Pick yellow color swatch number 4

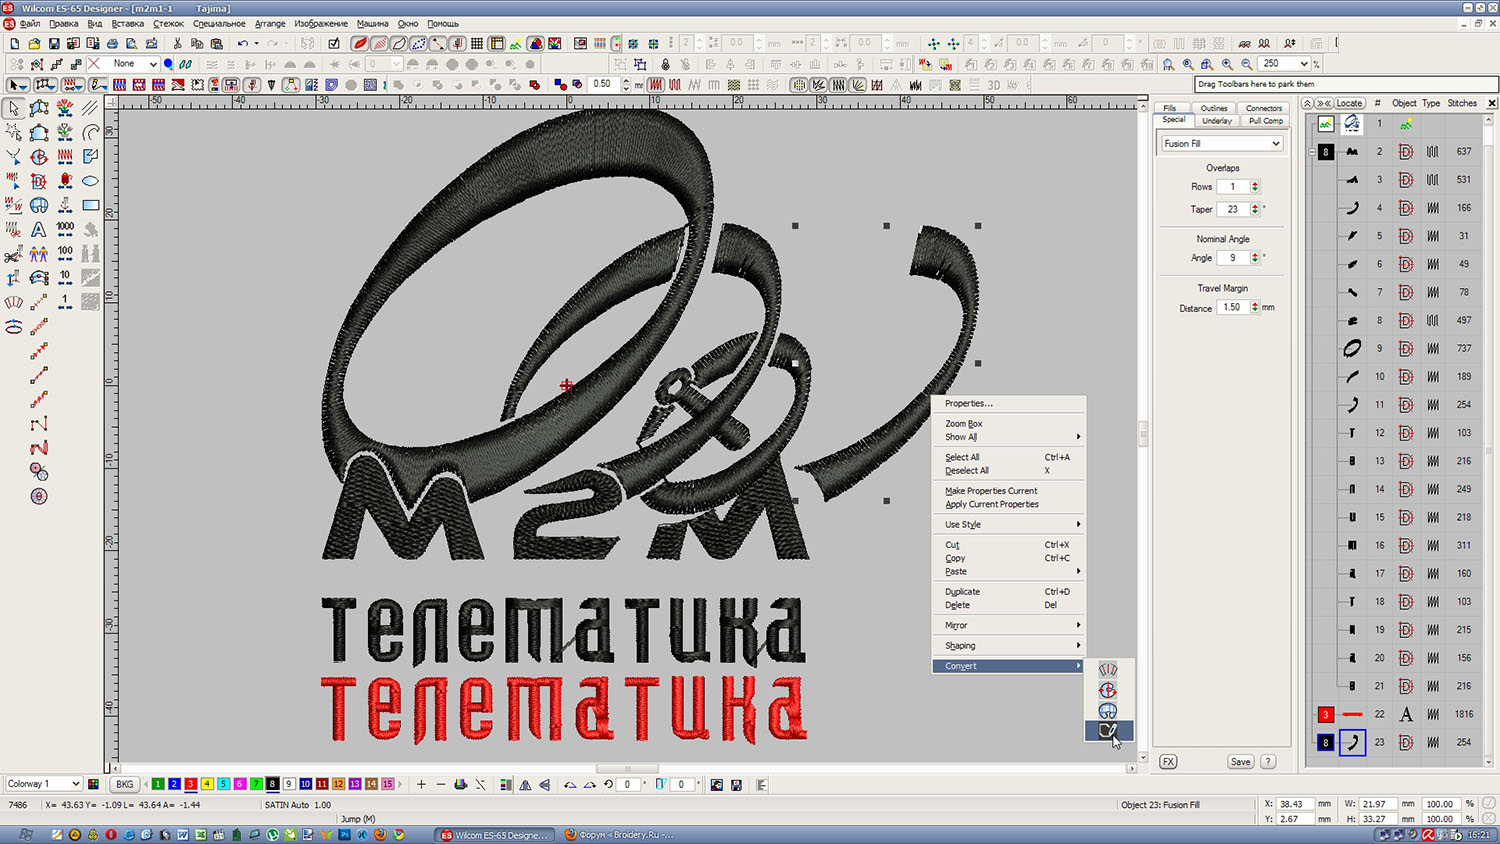coord(207,784)
